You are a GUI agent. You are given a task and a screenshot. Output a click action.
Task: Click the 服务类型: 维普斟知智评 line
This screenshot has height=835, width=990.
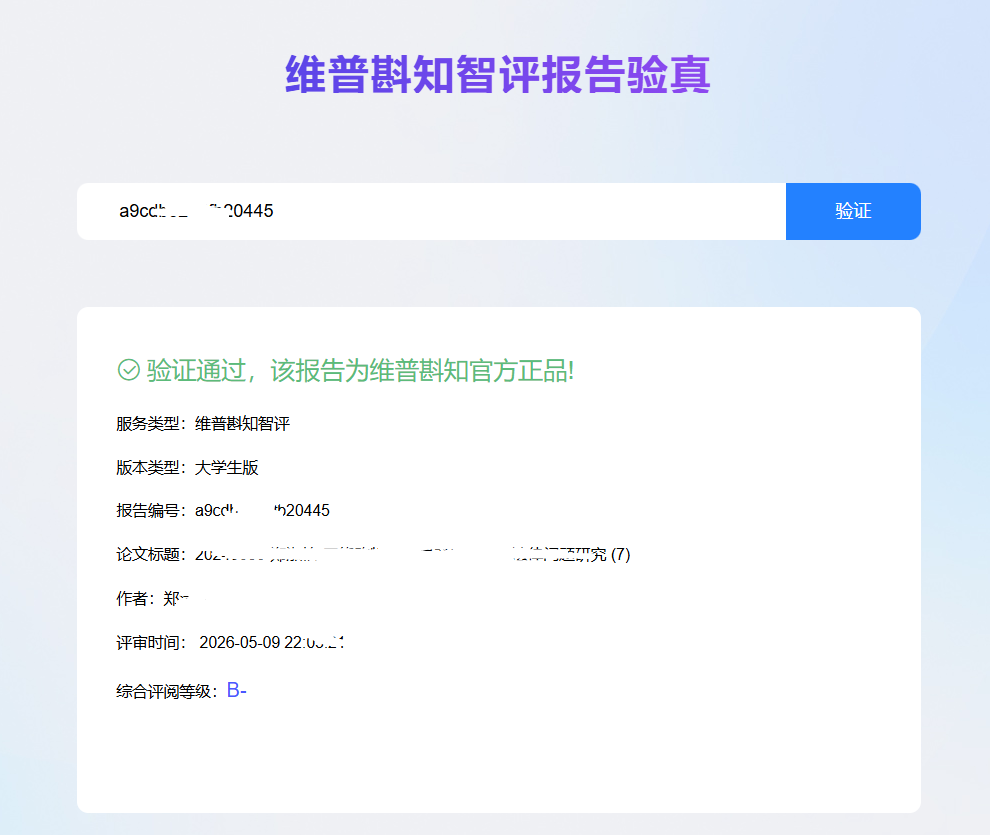(x=203, y=423)
